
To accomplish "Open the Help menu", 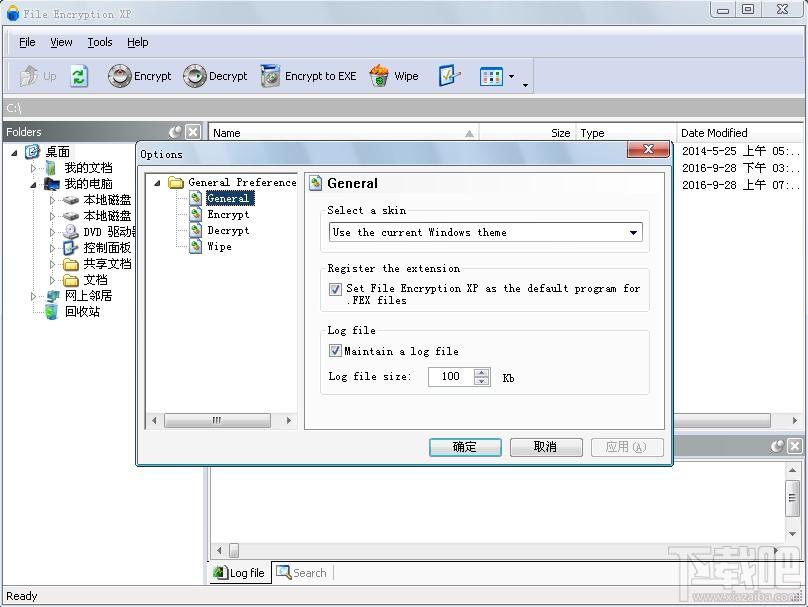I will [138, 42].
